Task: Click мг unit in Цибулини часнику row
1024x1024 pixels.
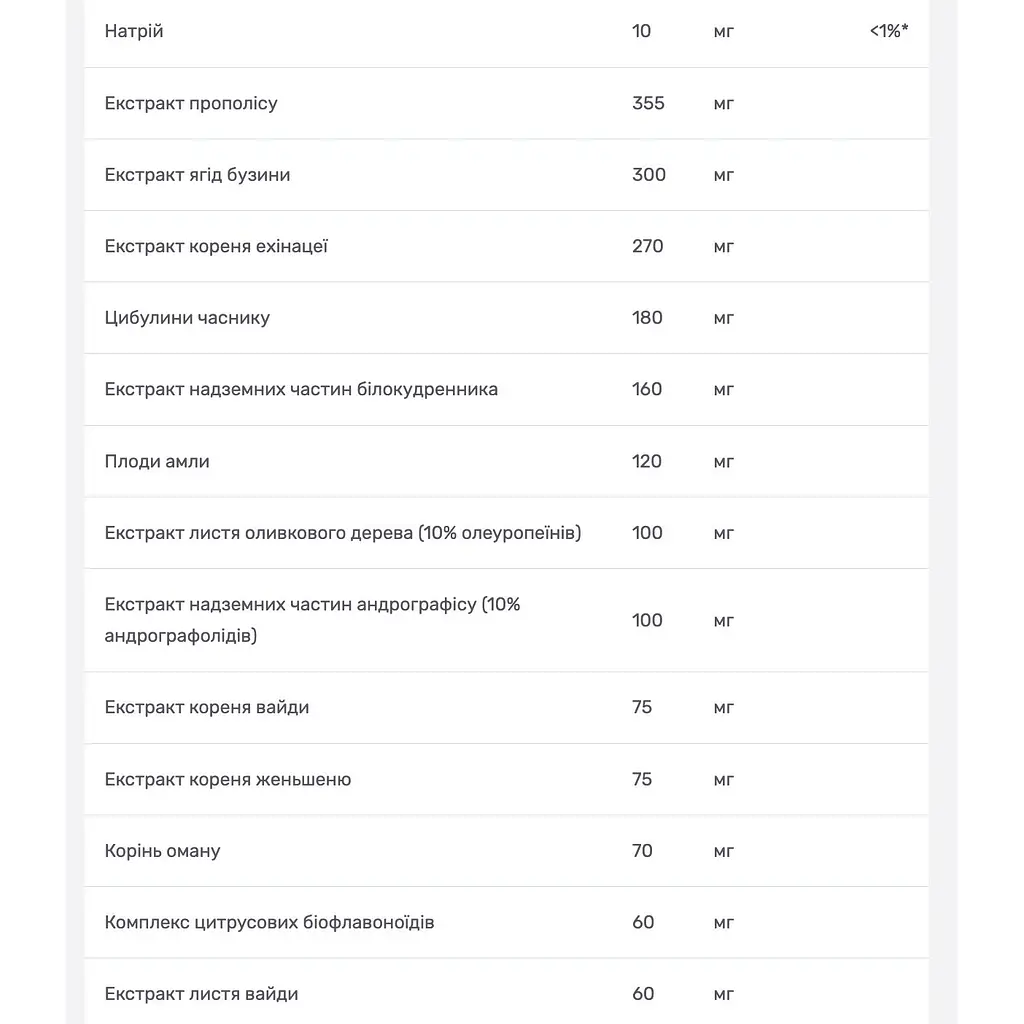Action: 724,319
